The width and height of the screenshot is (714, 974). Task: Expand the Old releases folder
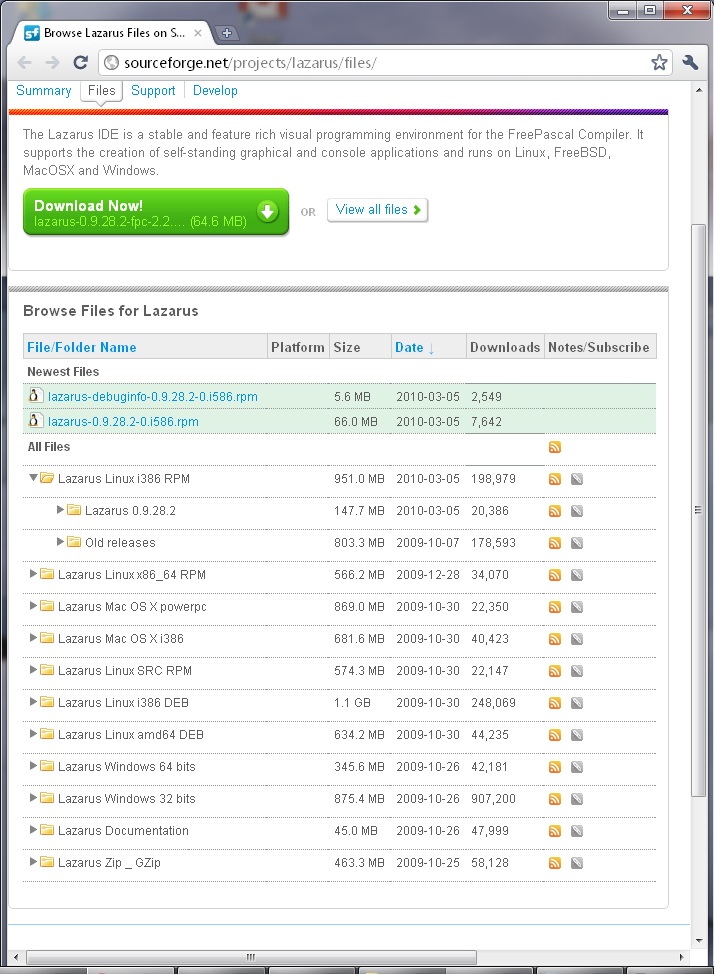[61, 543]
